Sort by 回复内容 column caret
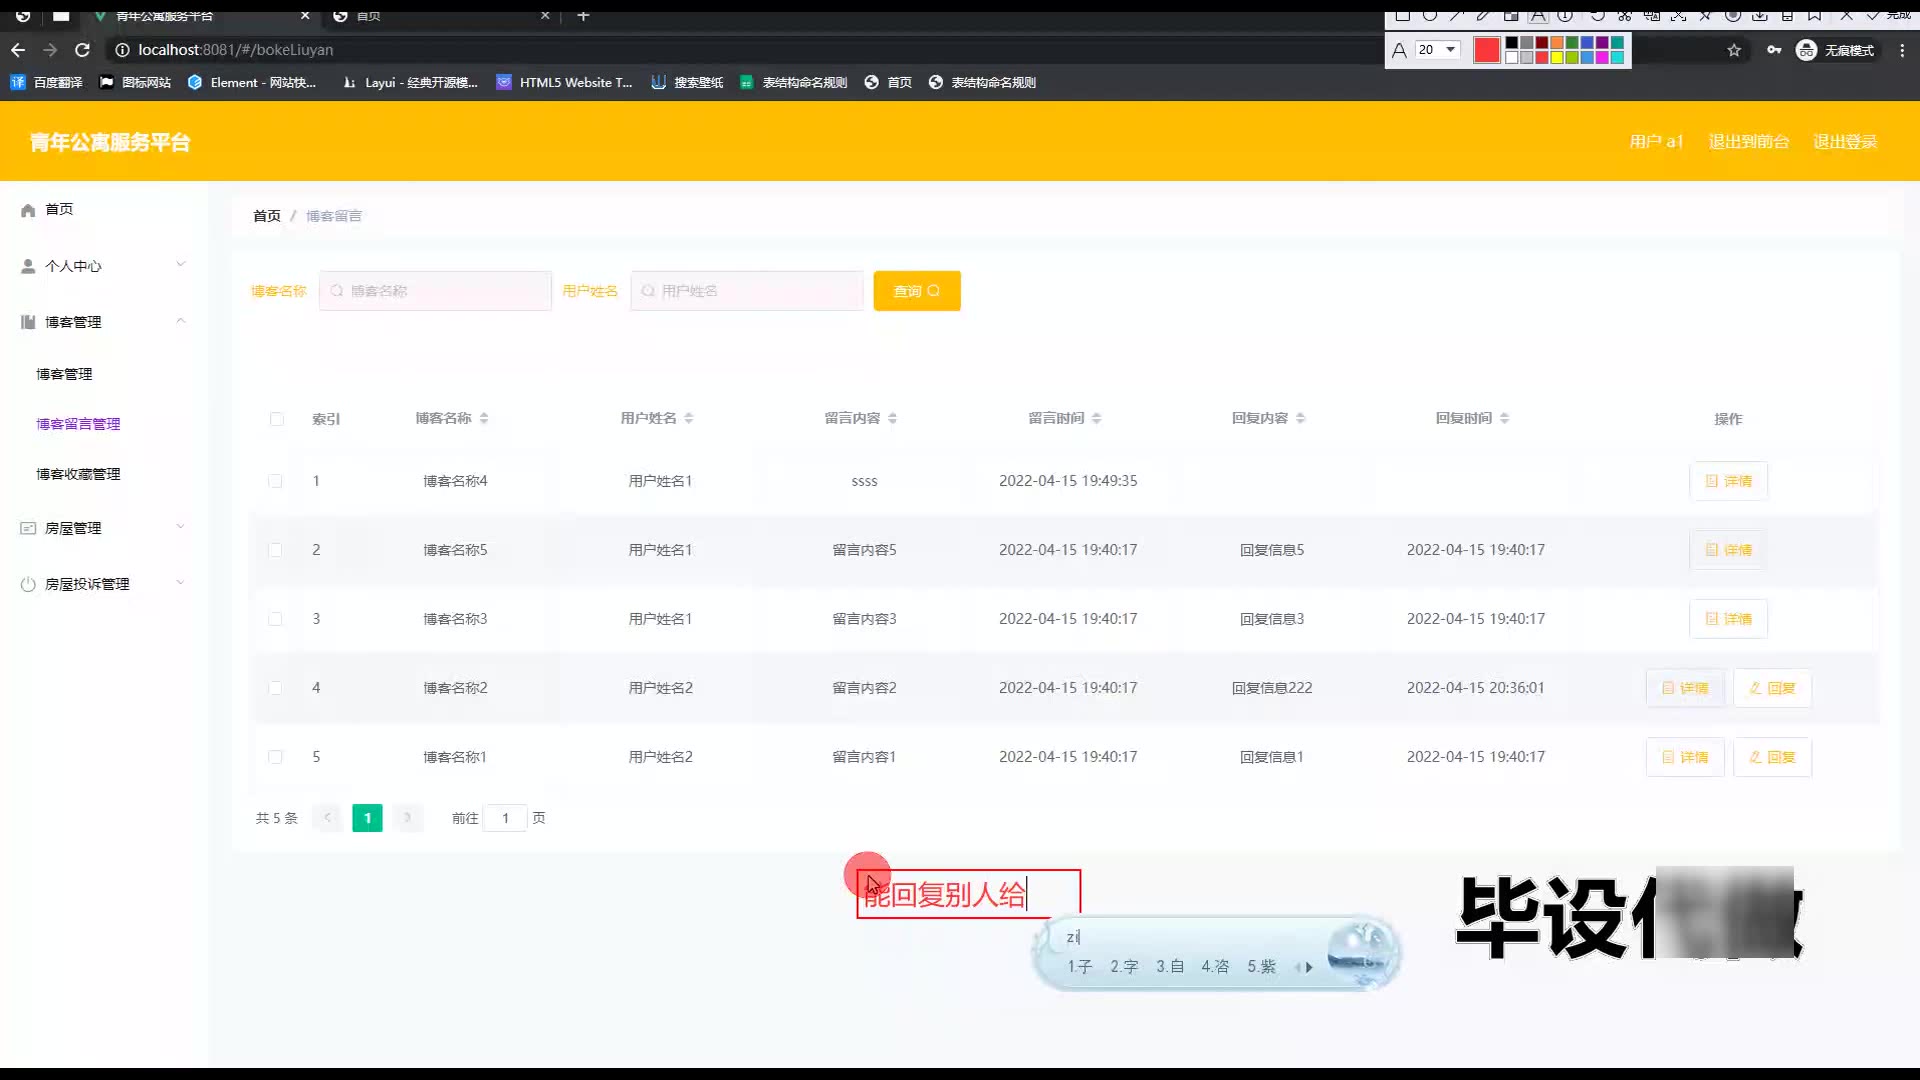The image size is (1920, 1080). coord(1301,418)
